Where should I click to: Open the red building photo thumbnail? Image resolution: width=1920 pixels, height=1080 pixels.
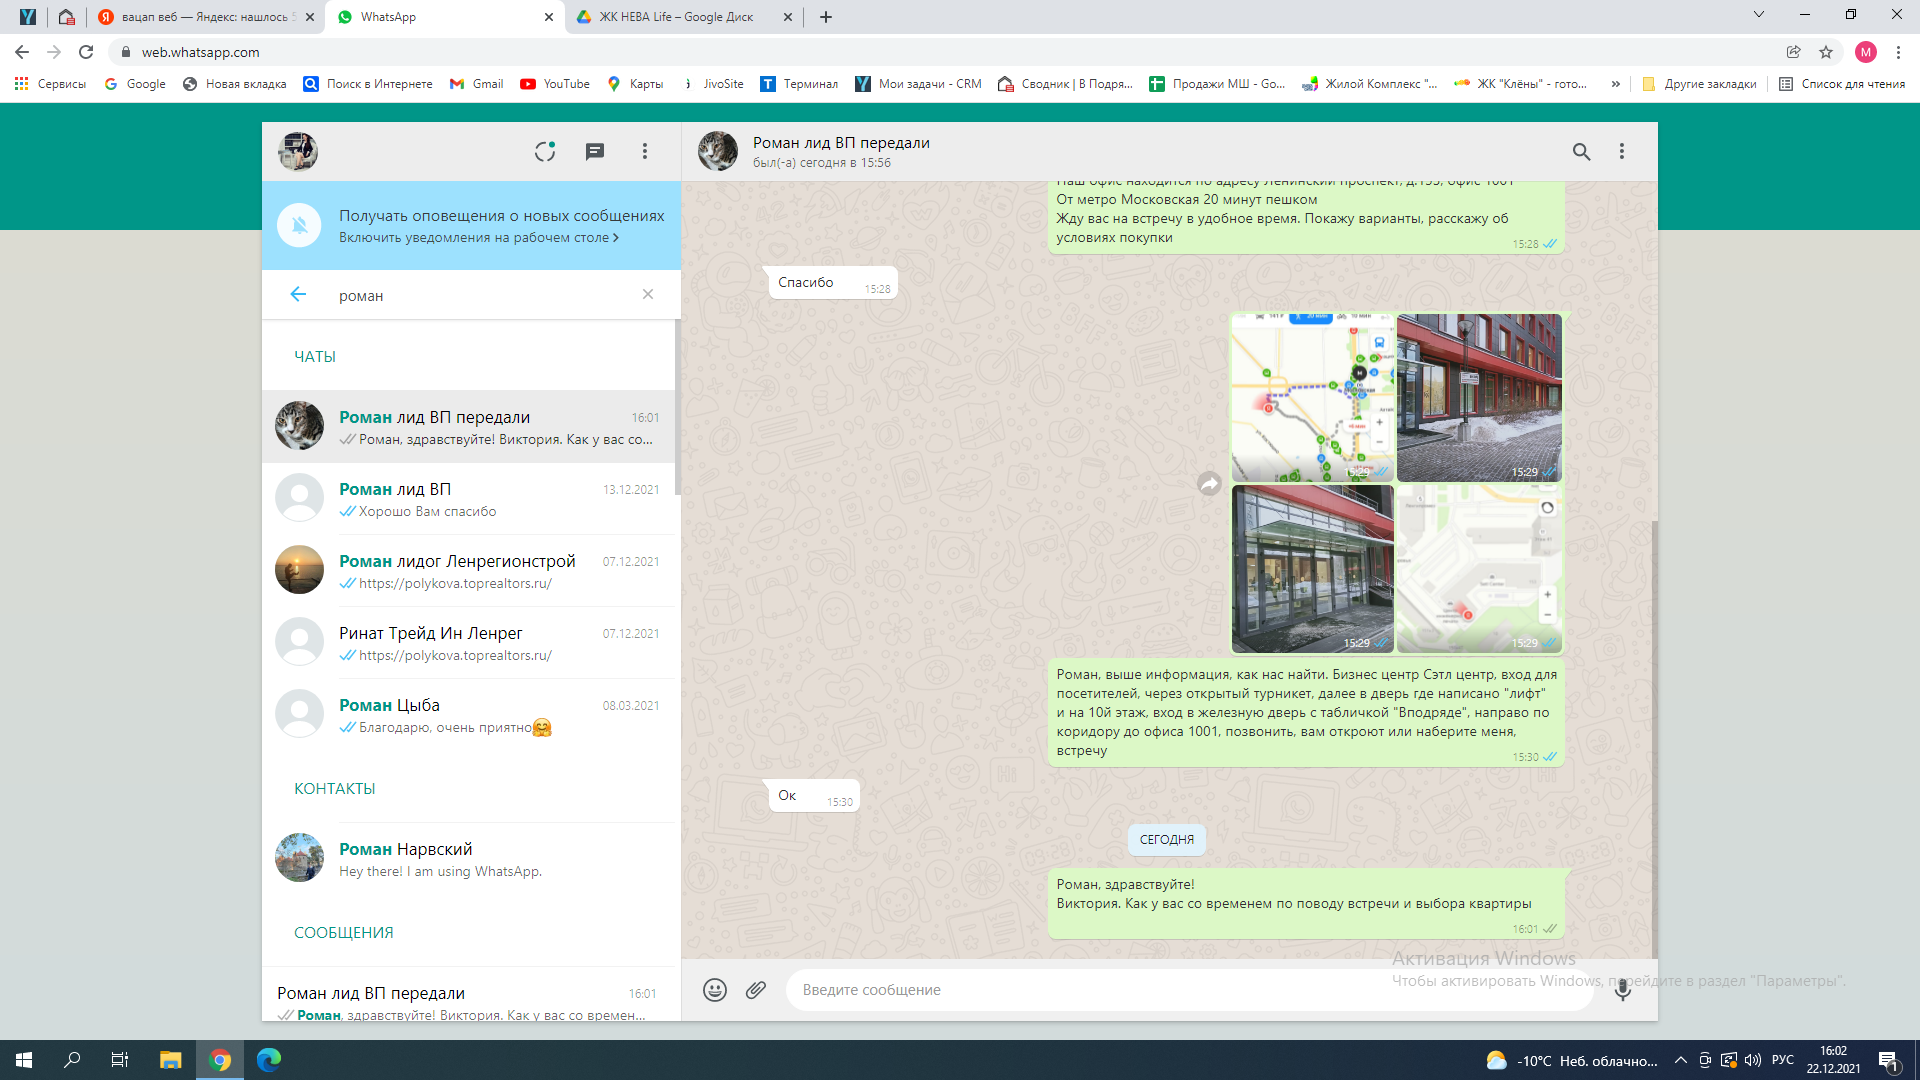click(x=1479, y=397)
